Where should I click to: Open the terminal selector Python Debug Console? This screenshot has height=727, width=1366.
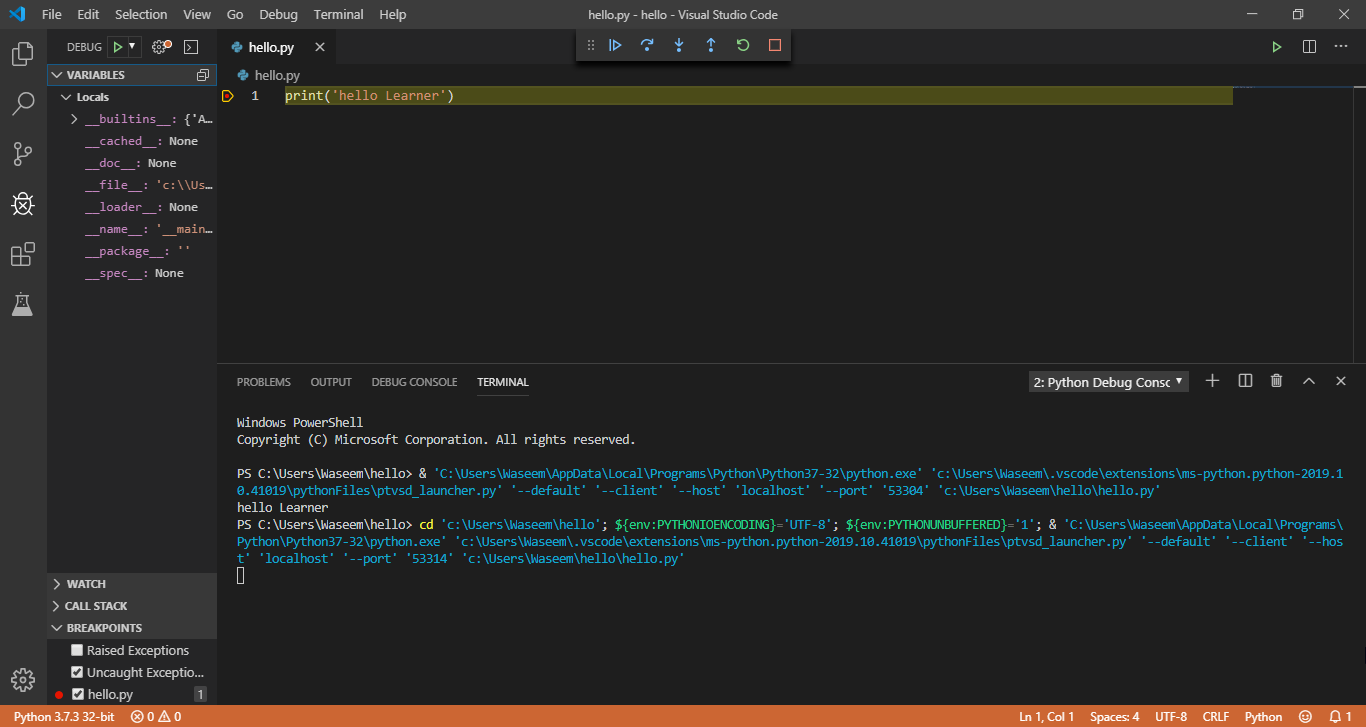pos(1109,382)
